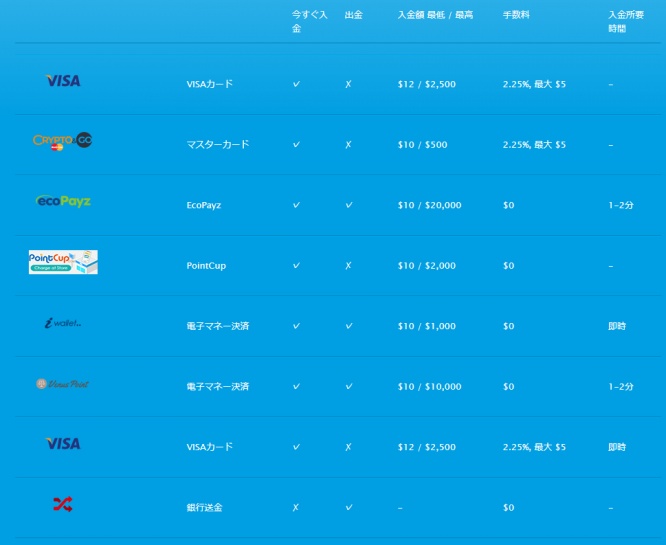
Task: Select the EcoPayz method name
Action: tap(204, 205)
